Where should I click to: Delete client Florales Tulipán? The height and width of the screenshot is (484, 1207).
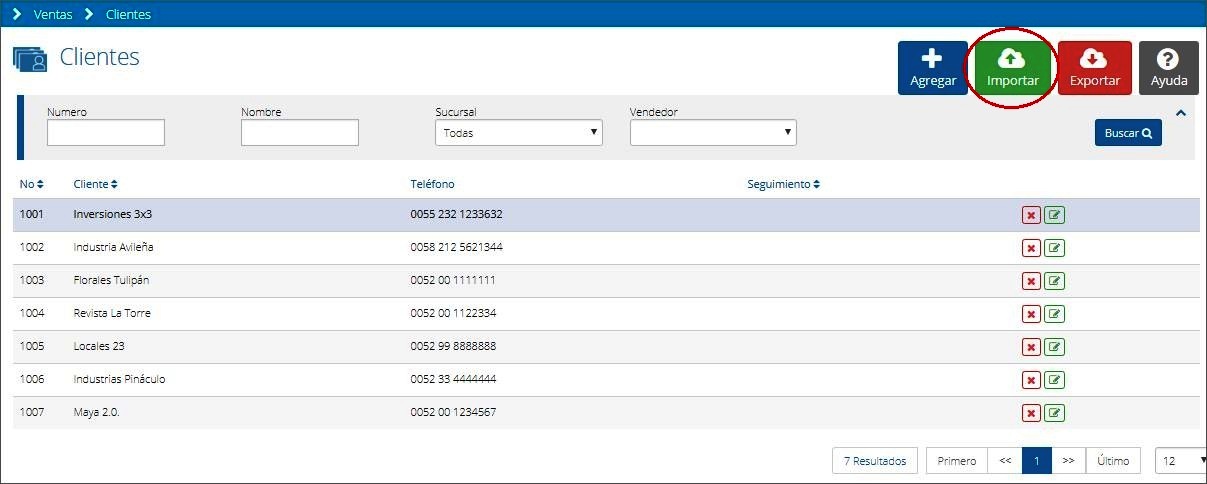[x=1031, y=281]
